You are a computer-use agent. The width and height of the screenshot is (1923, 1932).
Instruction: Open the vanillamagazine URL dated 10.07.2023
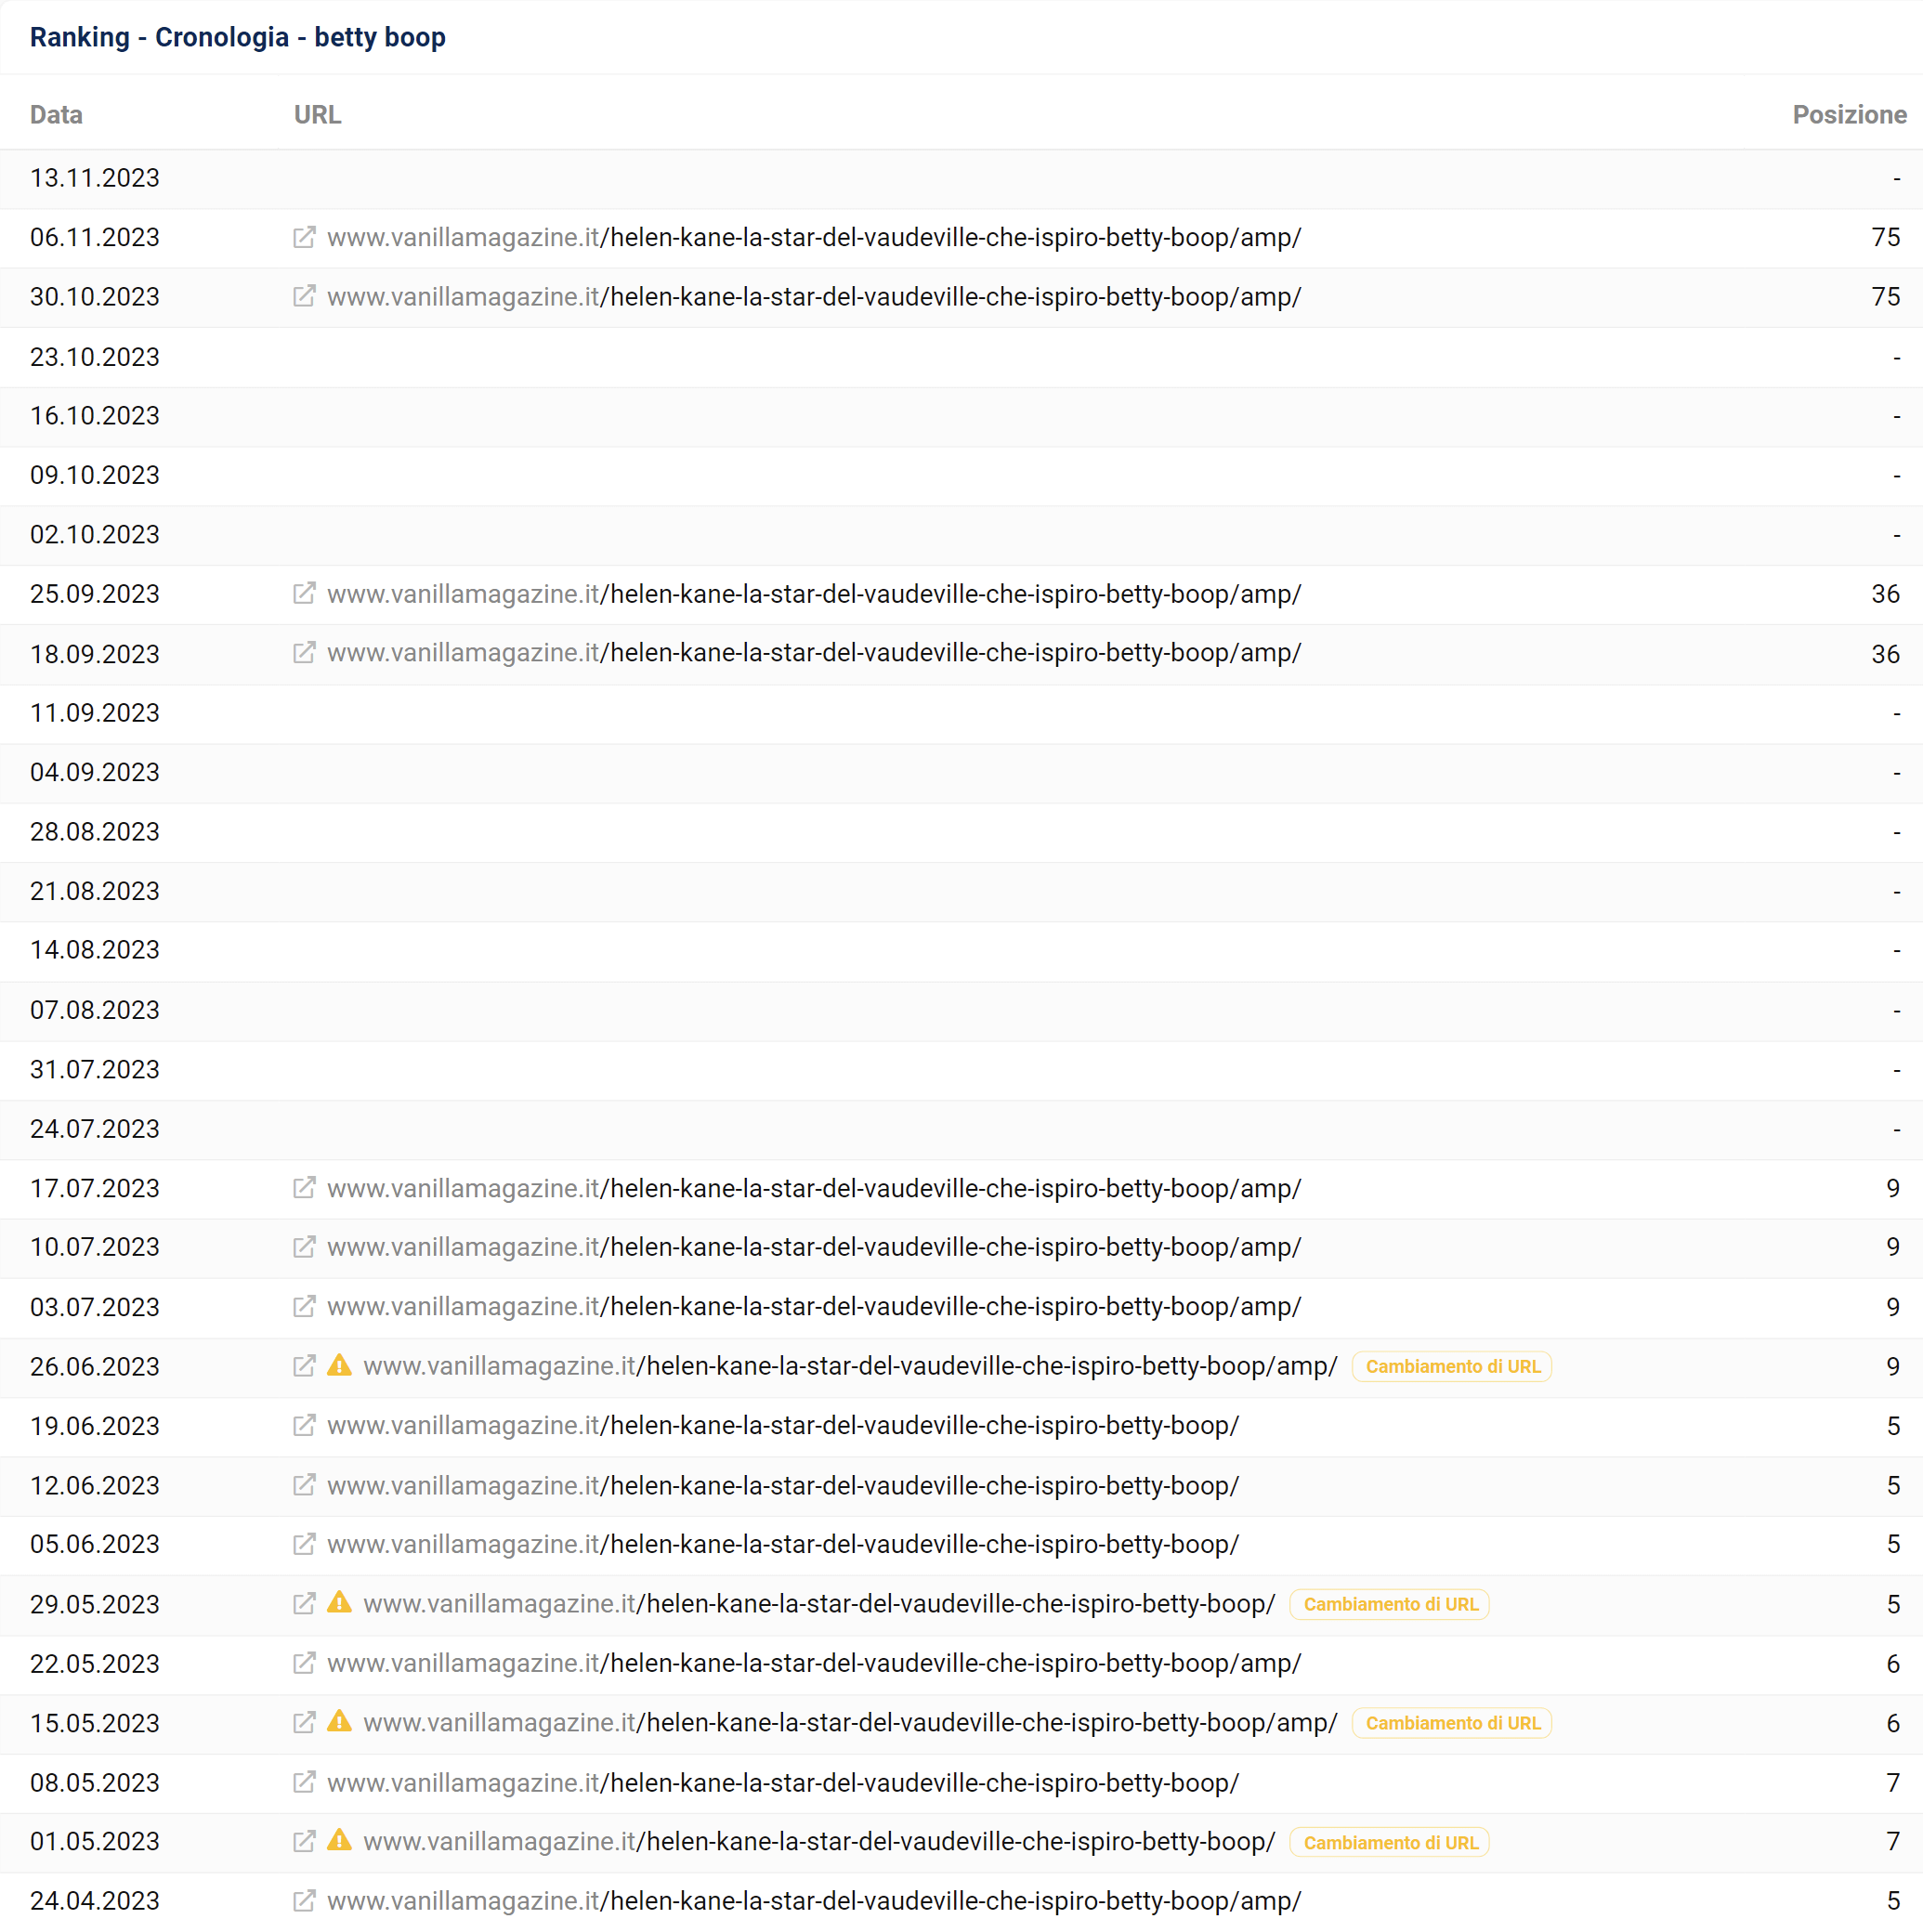tap(814, 1247)
